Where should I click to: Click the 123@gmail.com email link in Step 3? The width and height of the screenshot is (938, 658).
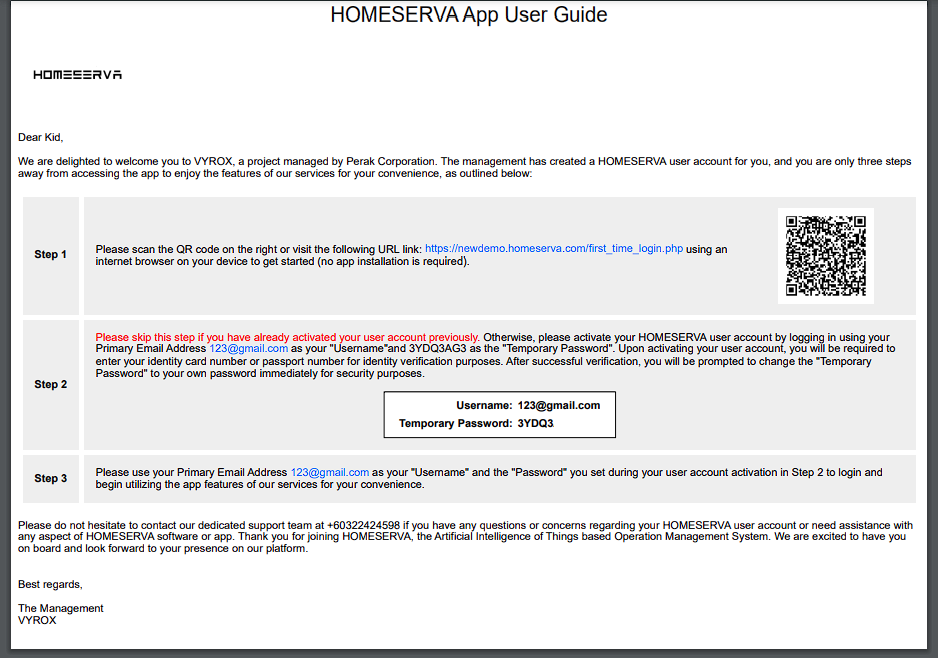point(329,472)
